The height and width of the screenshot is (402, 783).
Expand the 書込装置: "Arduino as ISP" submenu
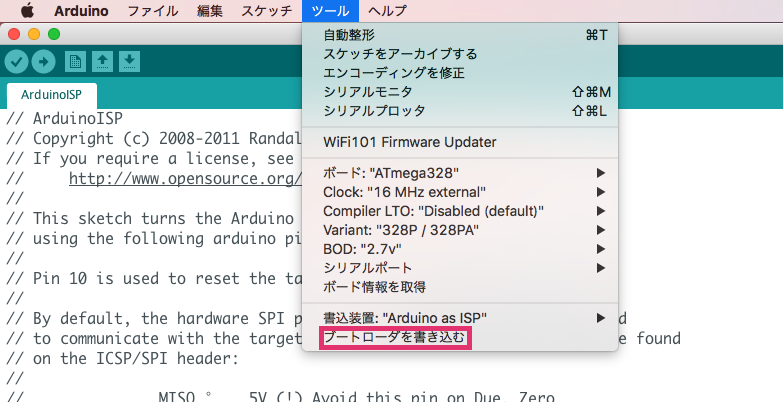click(460, 318)
